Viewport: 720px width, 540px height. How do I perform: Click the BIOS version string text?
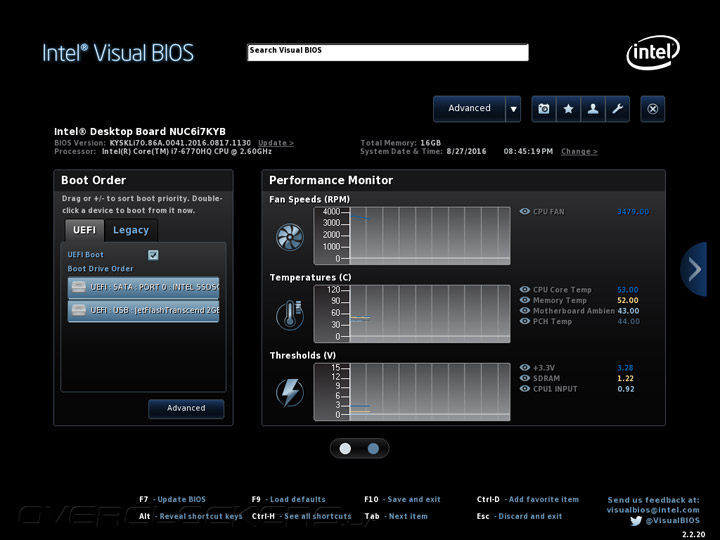(x=180, y=143)
